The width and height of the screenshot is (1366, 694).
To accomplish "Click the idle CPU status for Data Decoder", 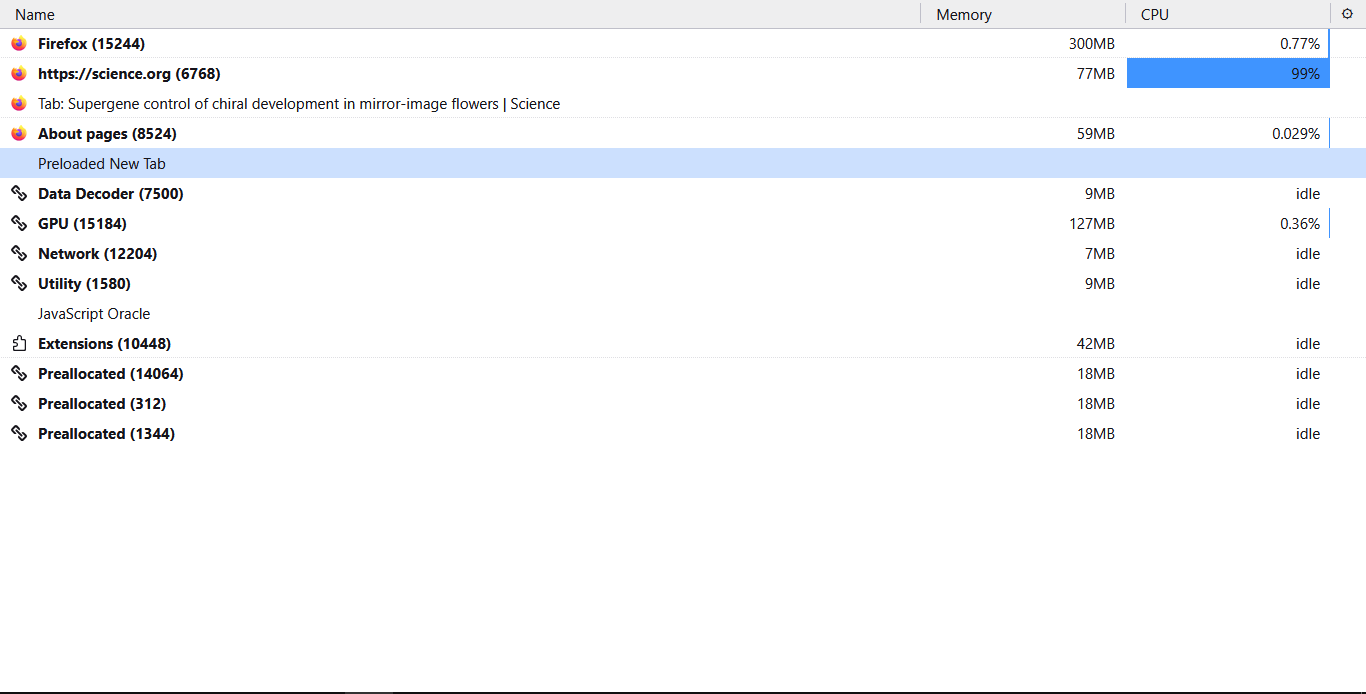I will click(x=1308, y=194).
